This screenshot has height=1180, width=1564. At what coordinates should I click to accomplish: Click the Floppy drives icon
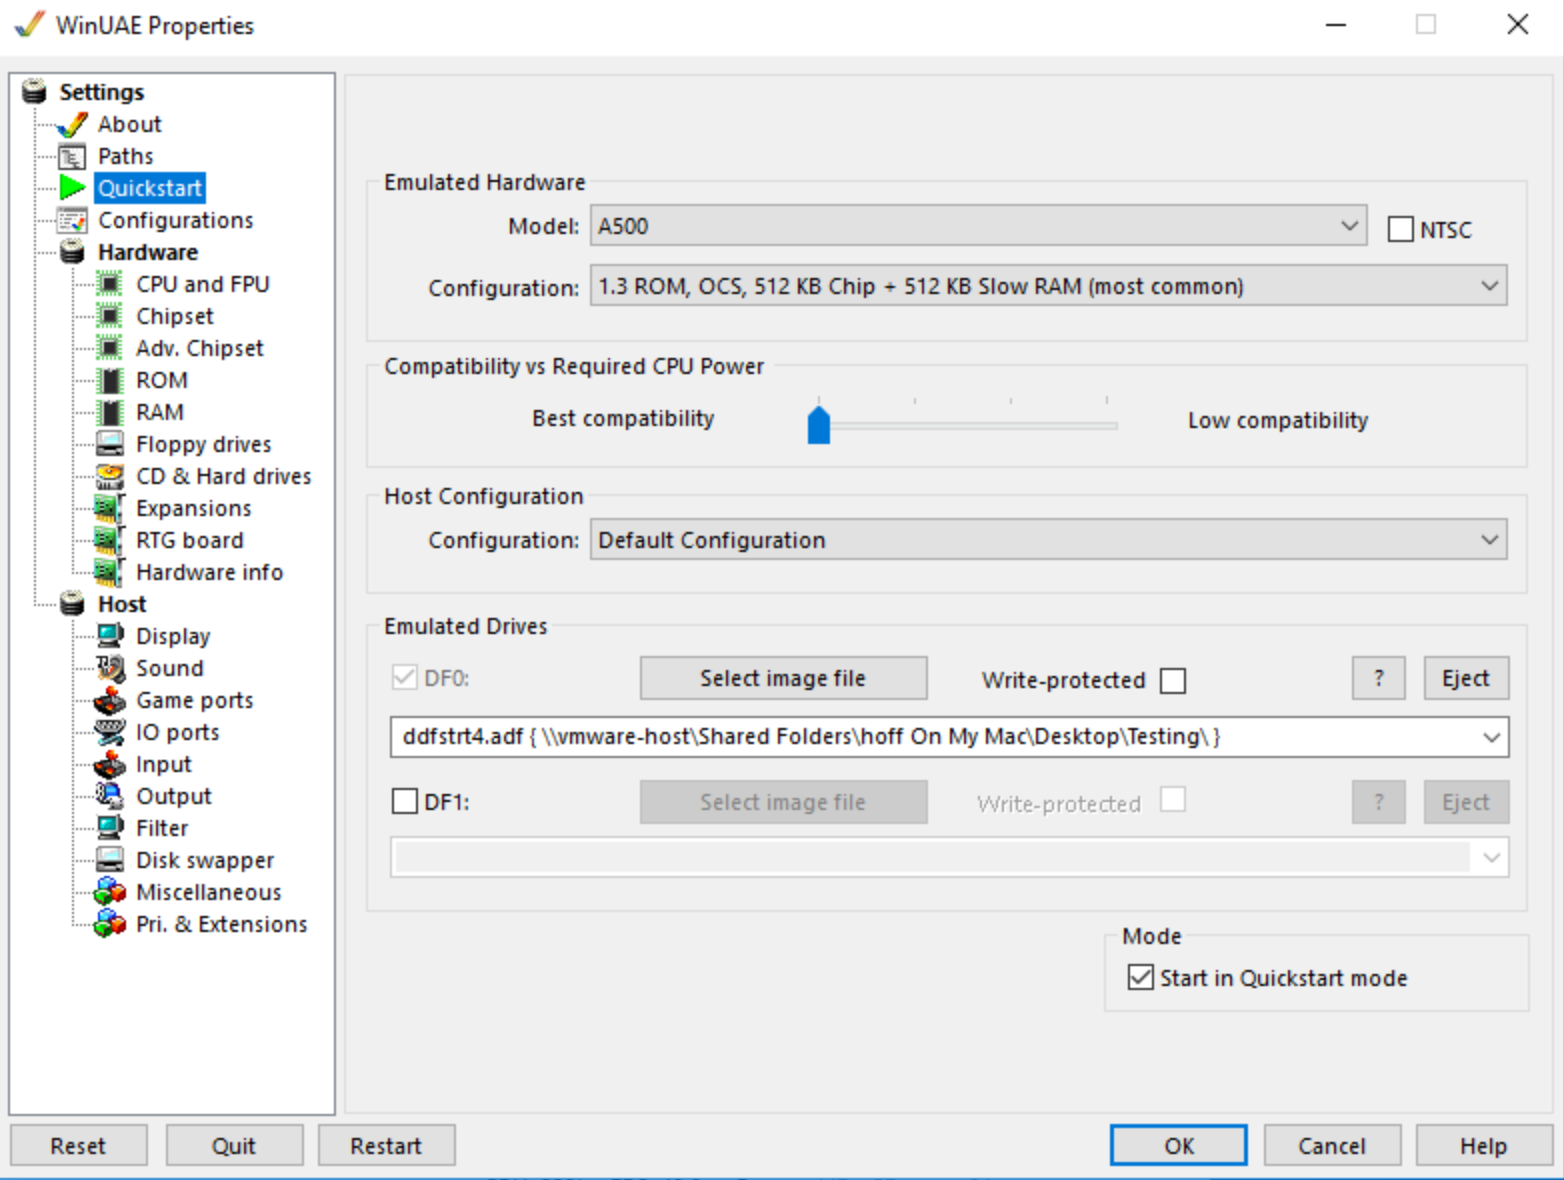tap(110, 444)
